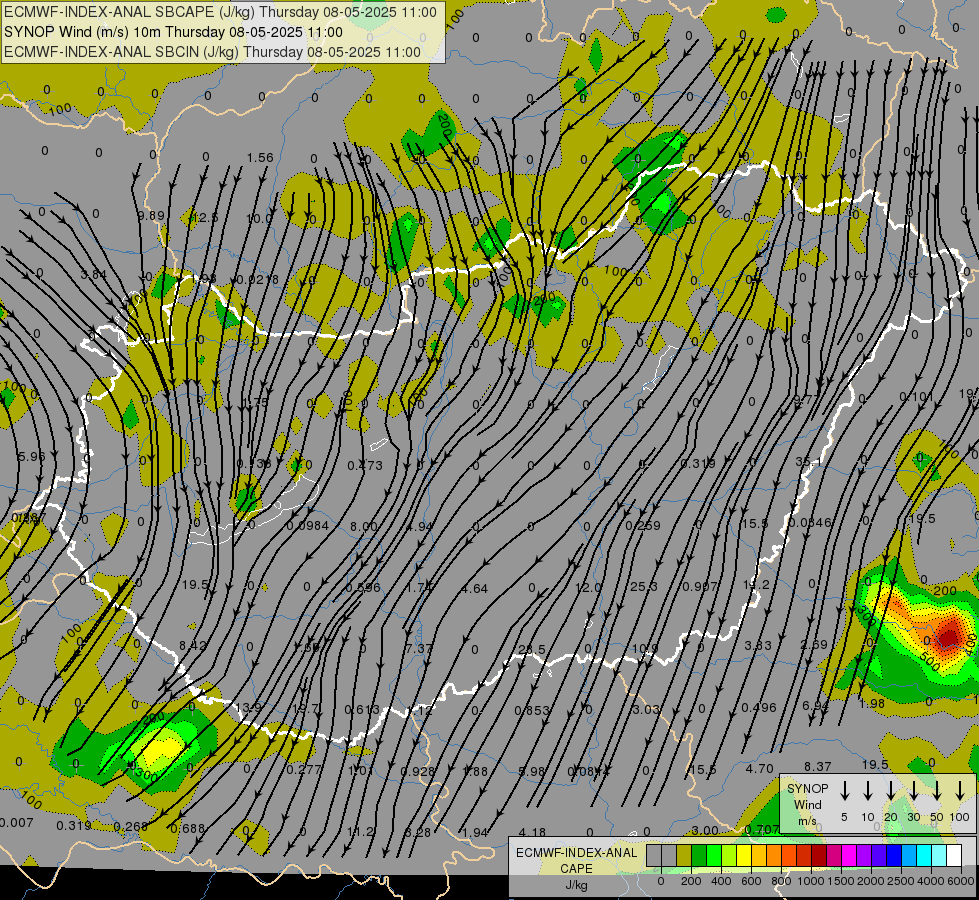The width and height of the screenshot is (979, 900).
Task: Click the map value 25.3
Action: [x=644, y=586]
